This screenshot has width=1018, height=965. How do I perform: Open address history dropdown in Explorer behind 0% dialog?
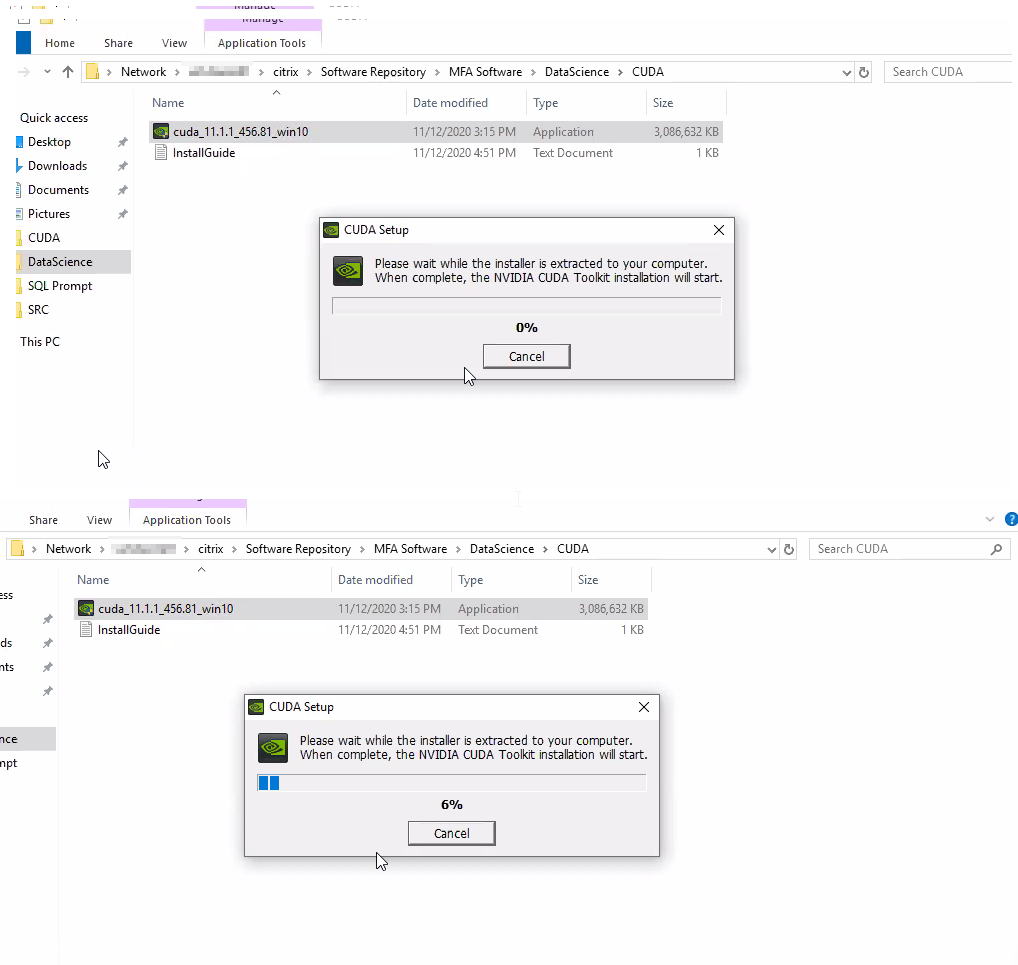846,73
